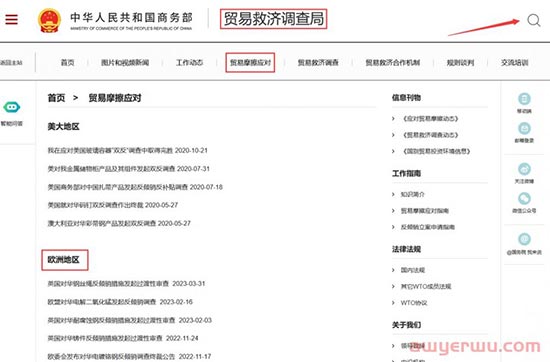
Task: Open the article dated 2020-07-31
Action: coord(129,169)
